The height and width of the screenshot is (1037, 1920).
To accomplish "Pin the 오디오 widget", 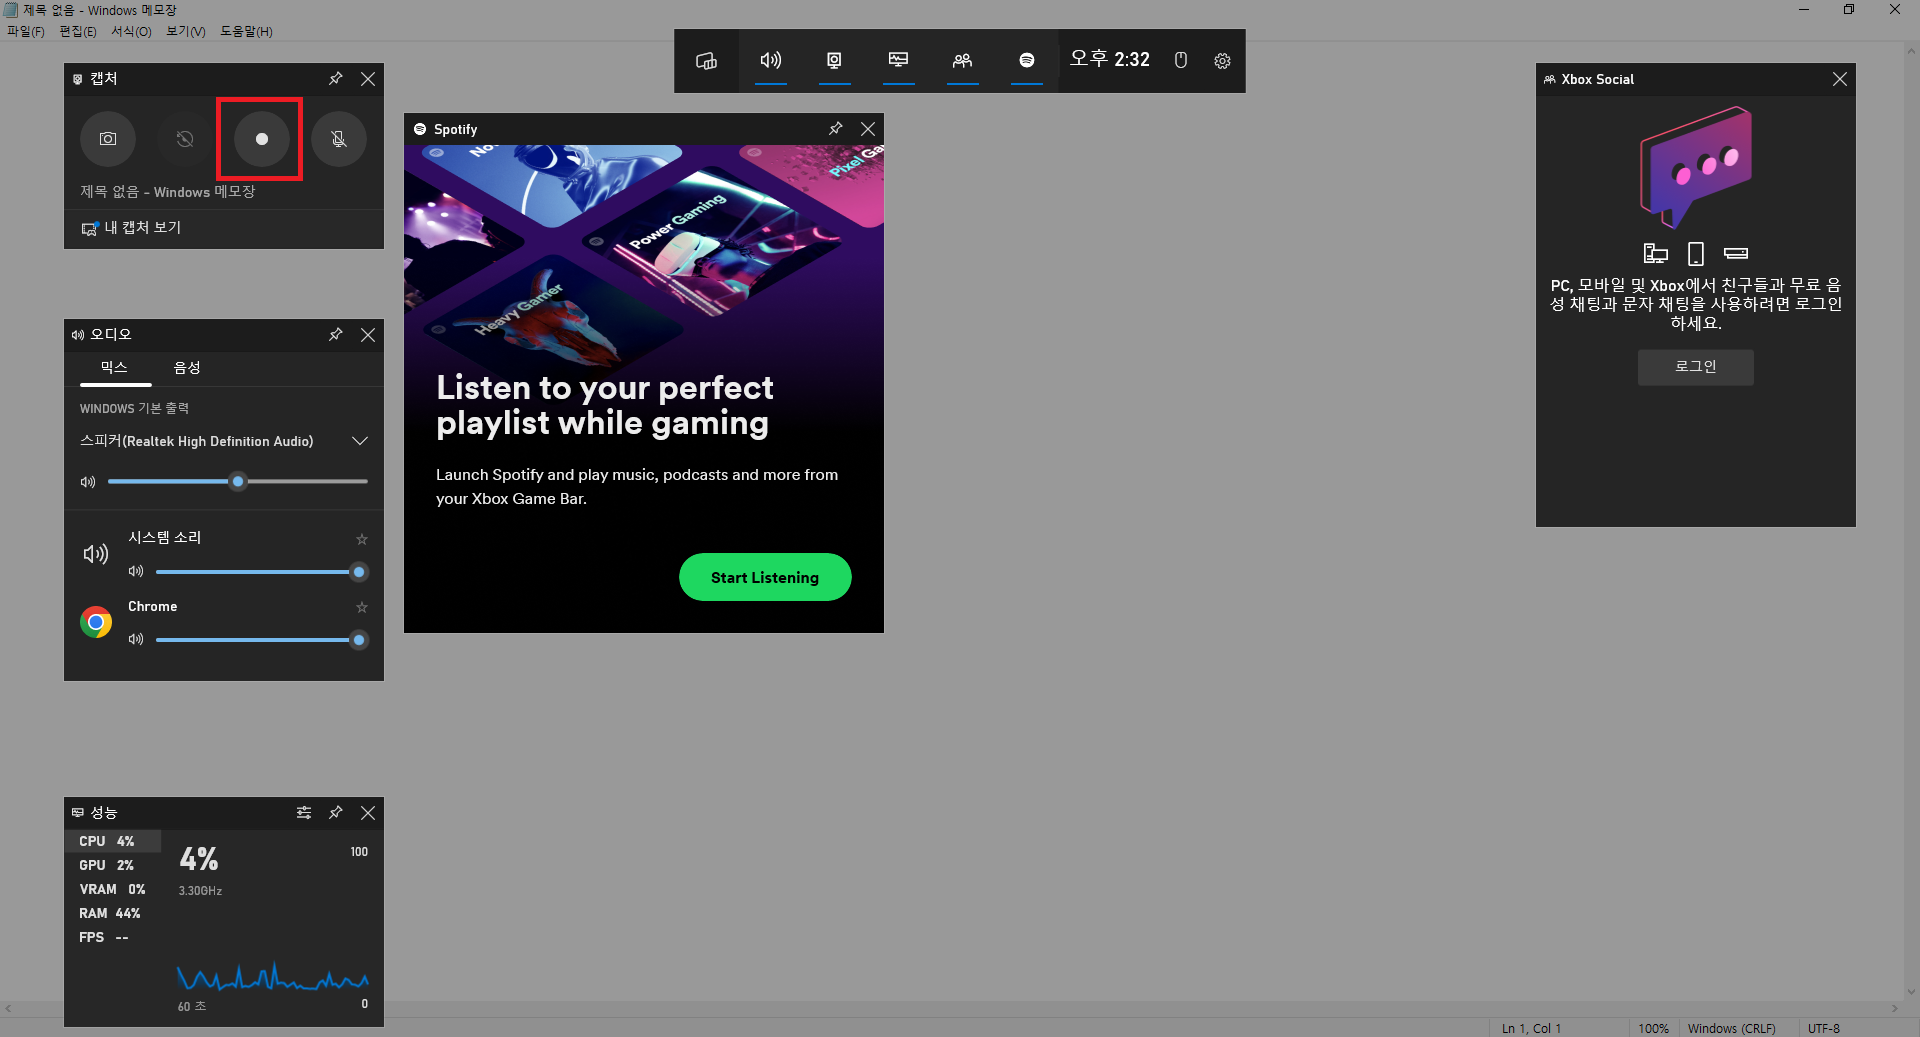I will (336, 335).
